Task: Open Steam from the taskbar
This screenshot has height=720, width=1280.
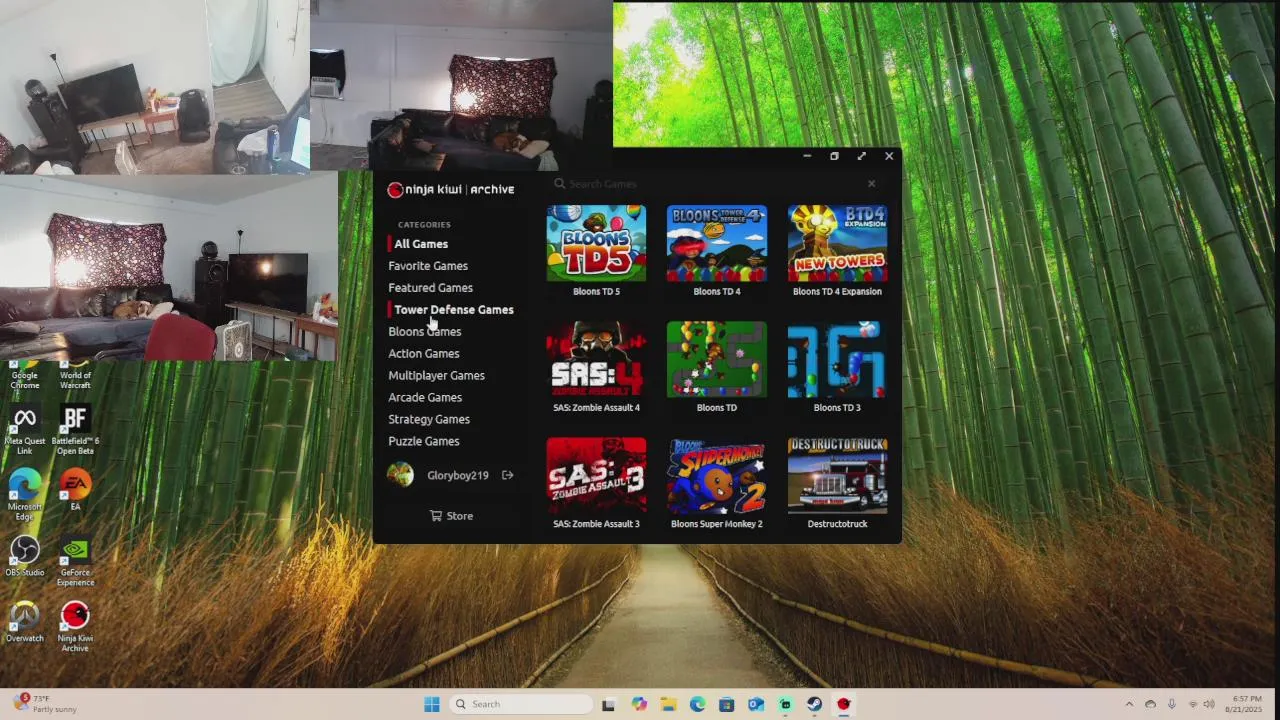Action: pyautogui.click(x=814, y=704)
